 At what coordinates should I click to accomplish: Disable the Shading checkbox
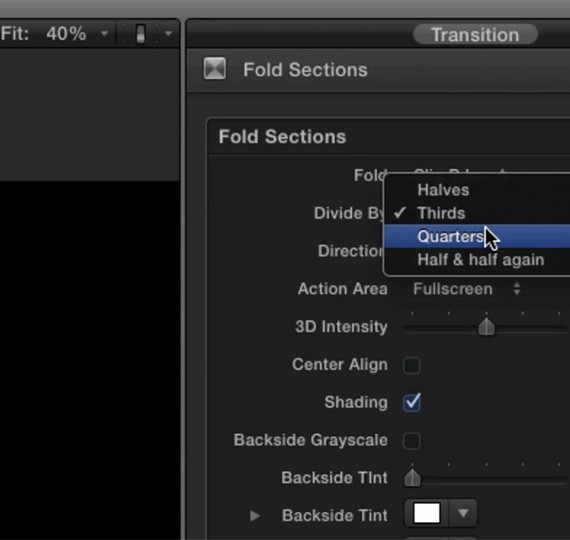coord(412,403)
